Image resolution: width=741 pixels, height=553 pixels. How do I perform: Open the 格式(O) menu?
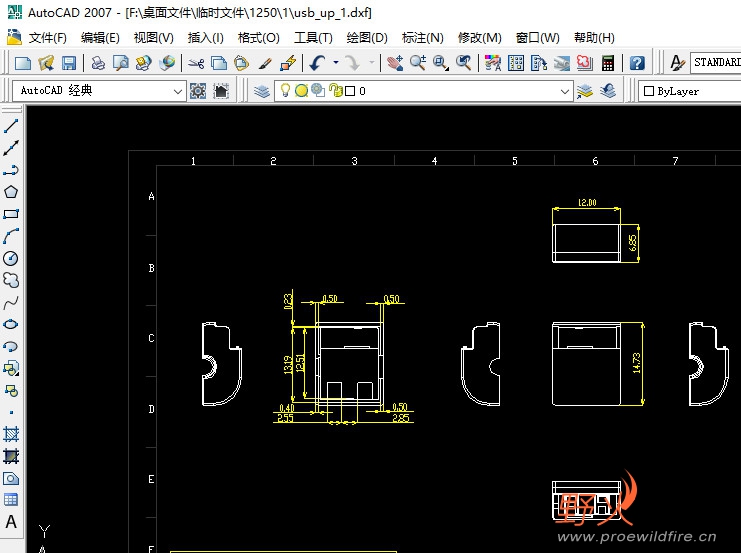pyautogui.click(x=258, y=37)
